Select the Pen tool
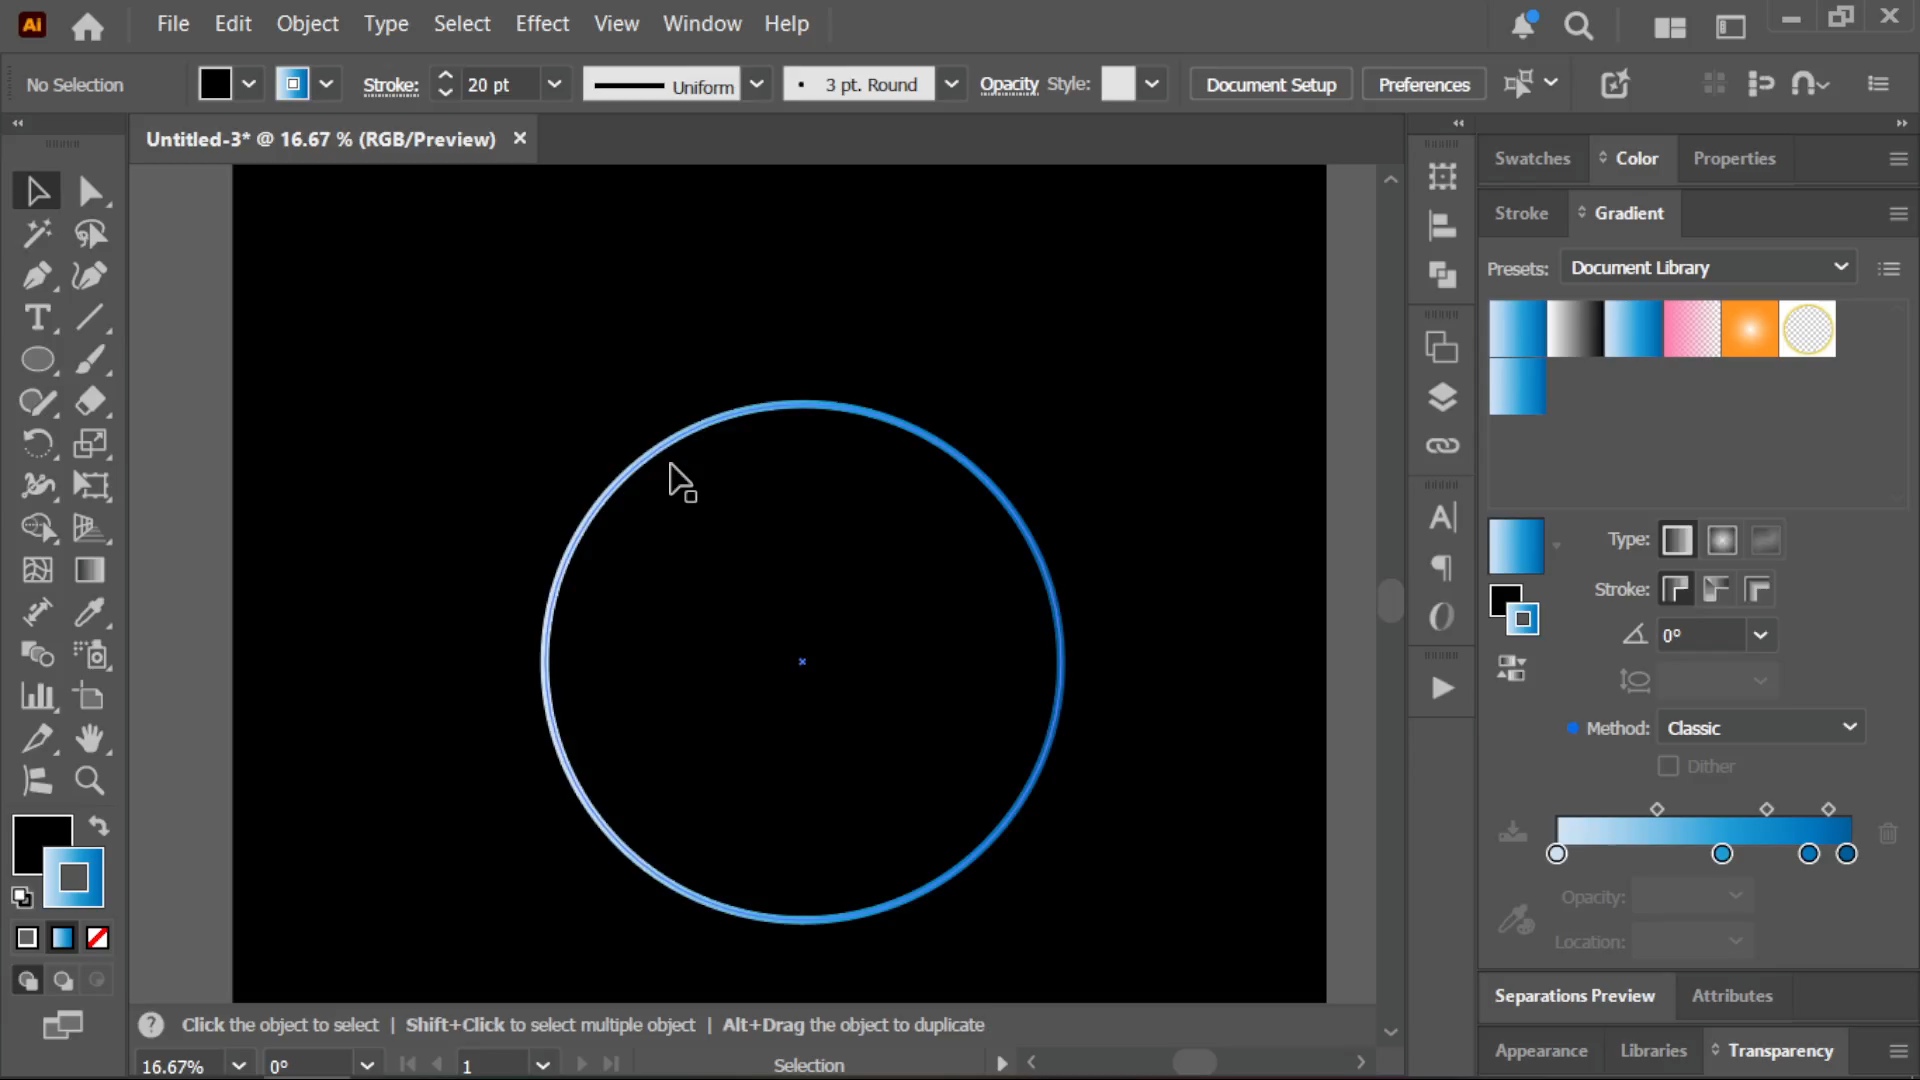The image size is (1920, 1080). coord(37,276)
